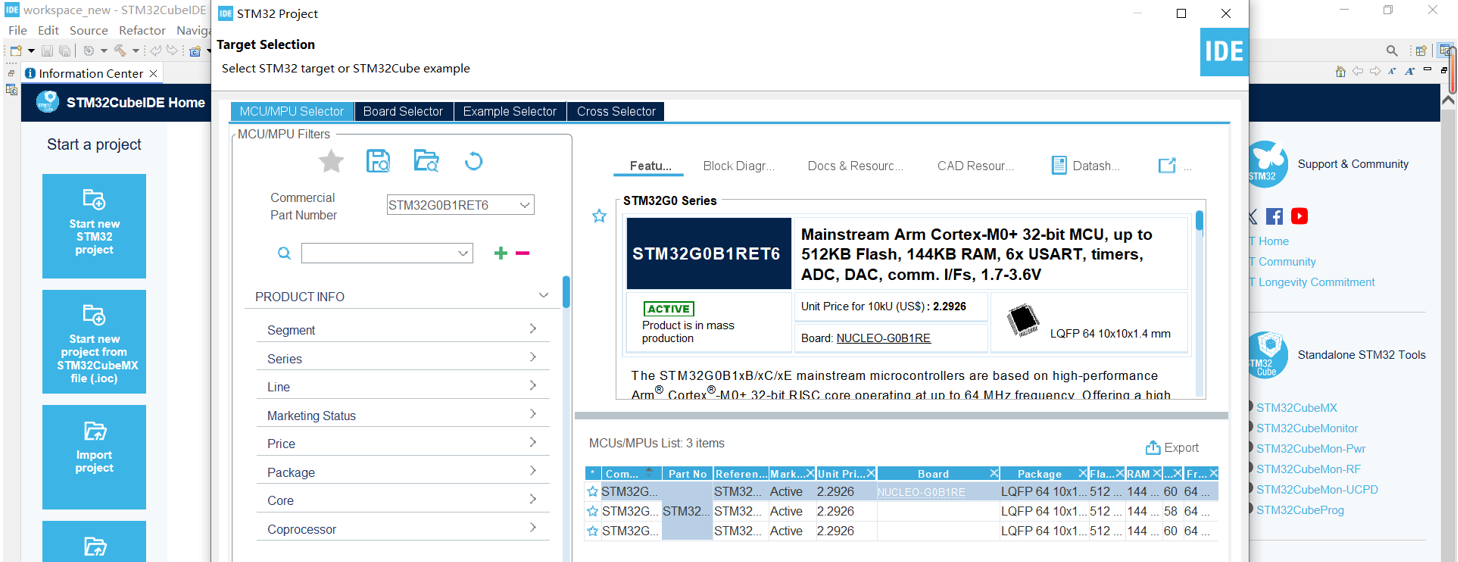Remove the Board column via its X
1458x562 pixels.
coord(994,473)
